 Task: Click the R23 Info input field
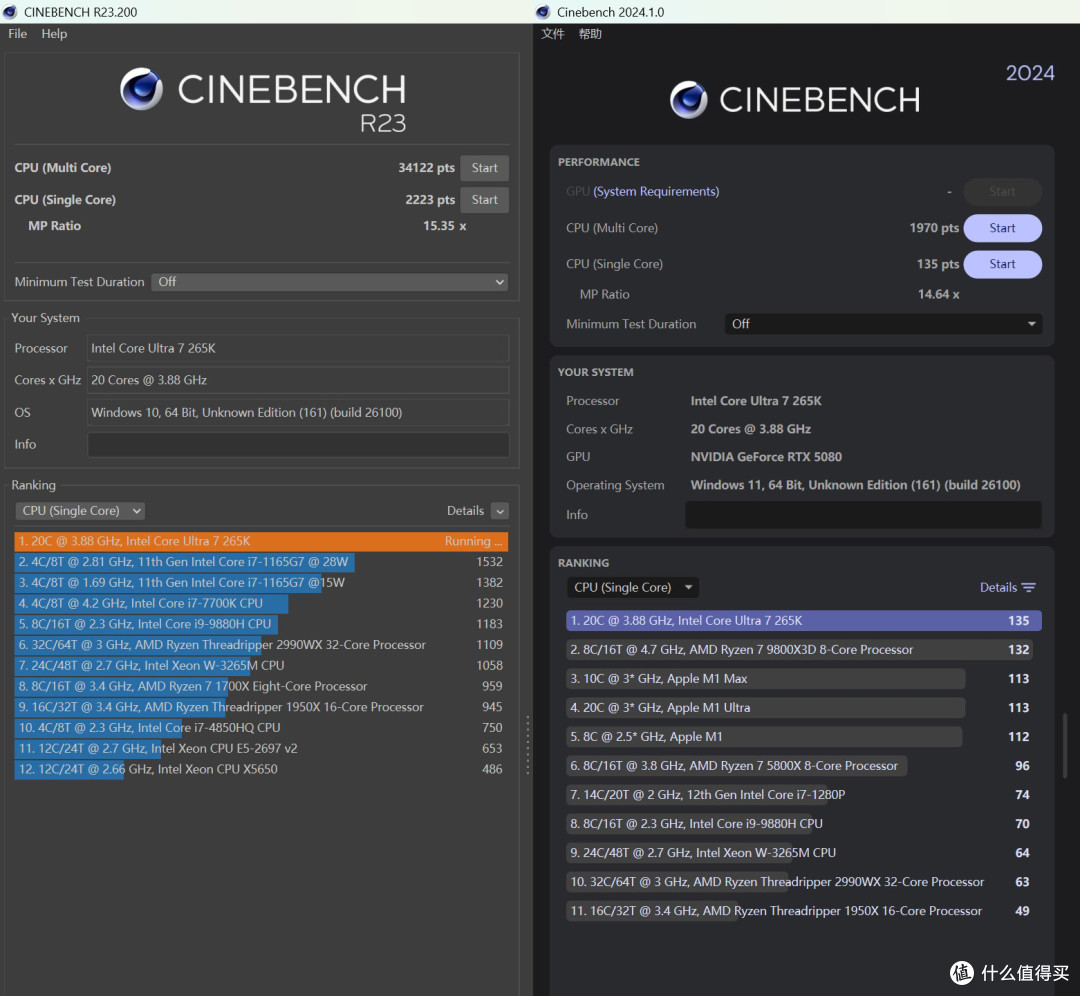(x=298, y=444)
